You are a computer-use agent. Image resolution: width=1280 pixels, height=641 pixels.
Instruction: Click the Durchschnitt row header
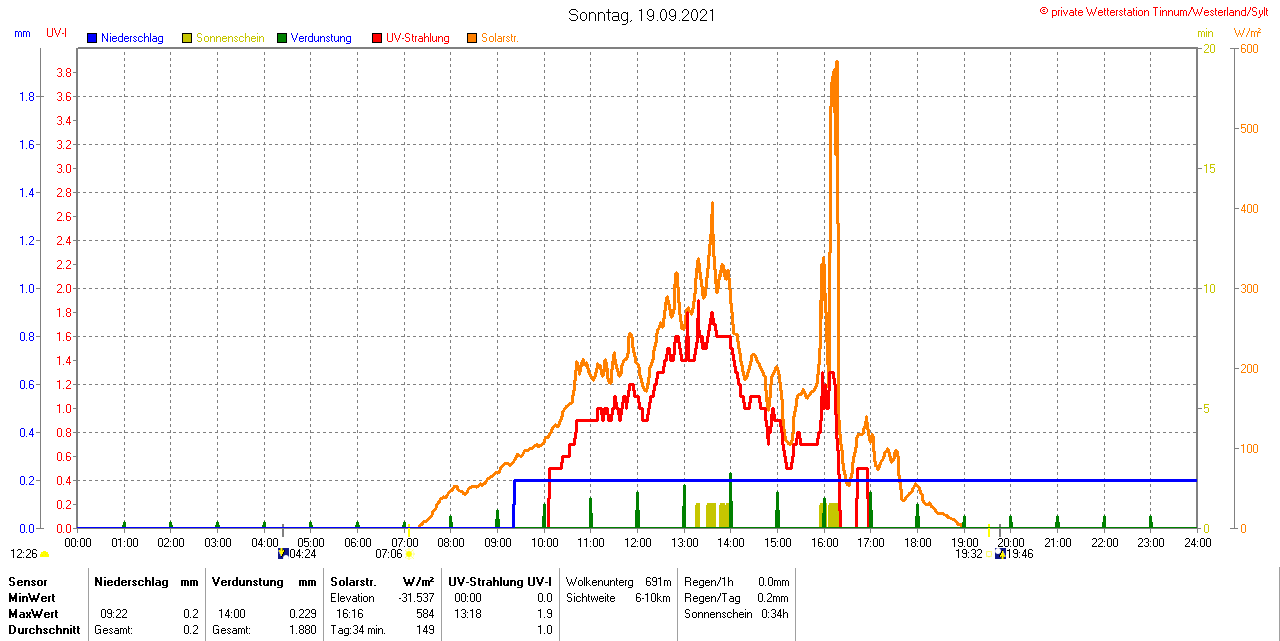coord(44,630)
